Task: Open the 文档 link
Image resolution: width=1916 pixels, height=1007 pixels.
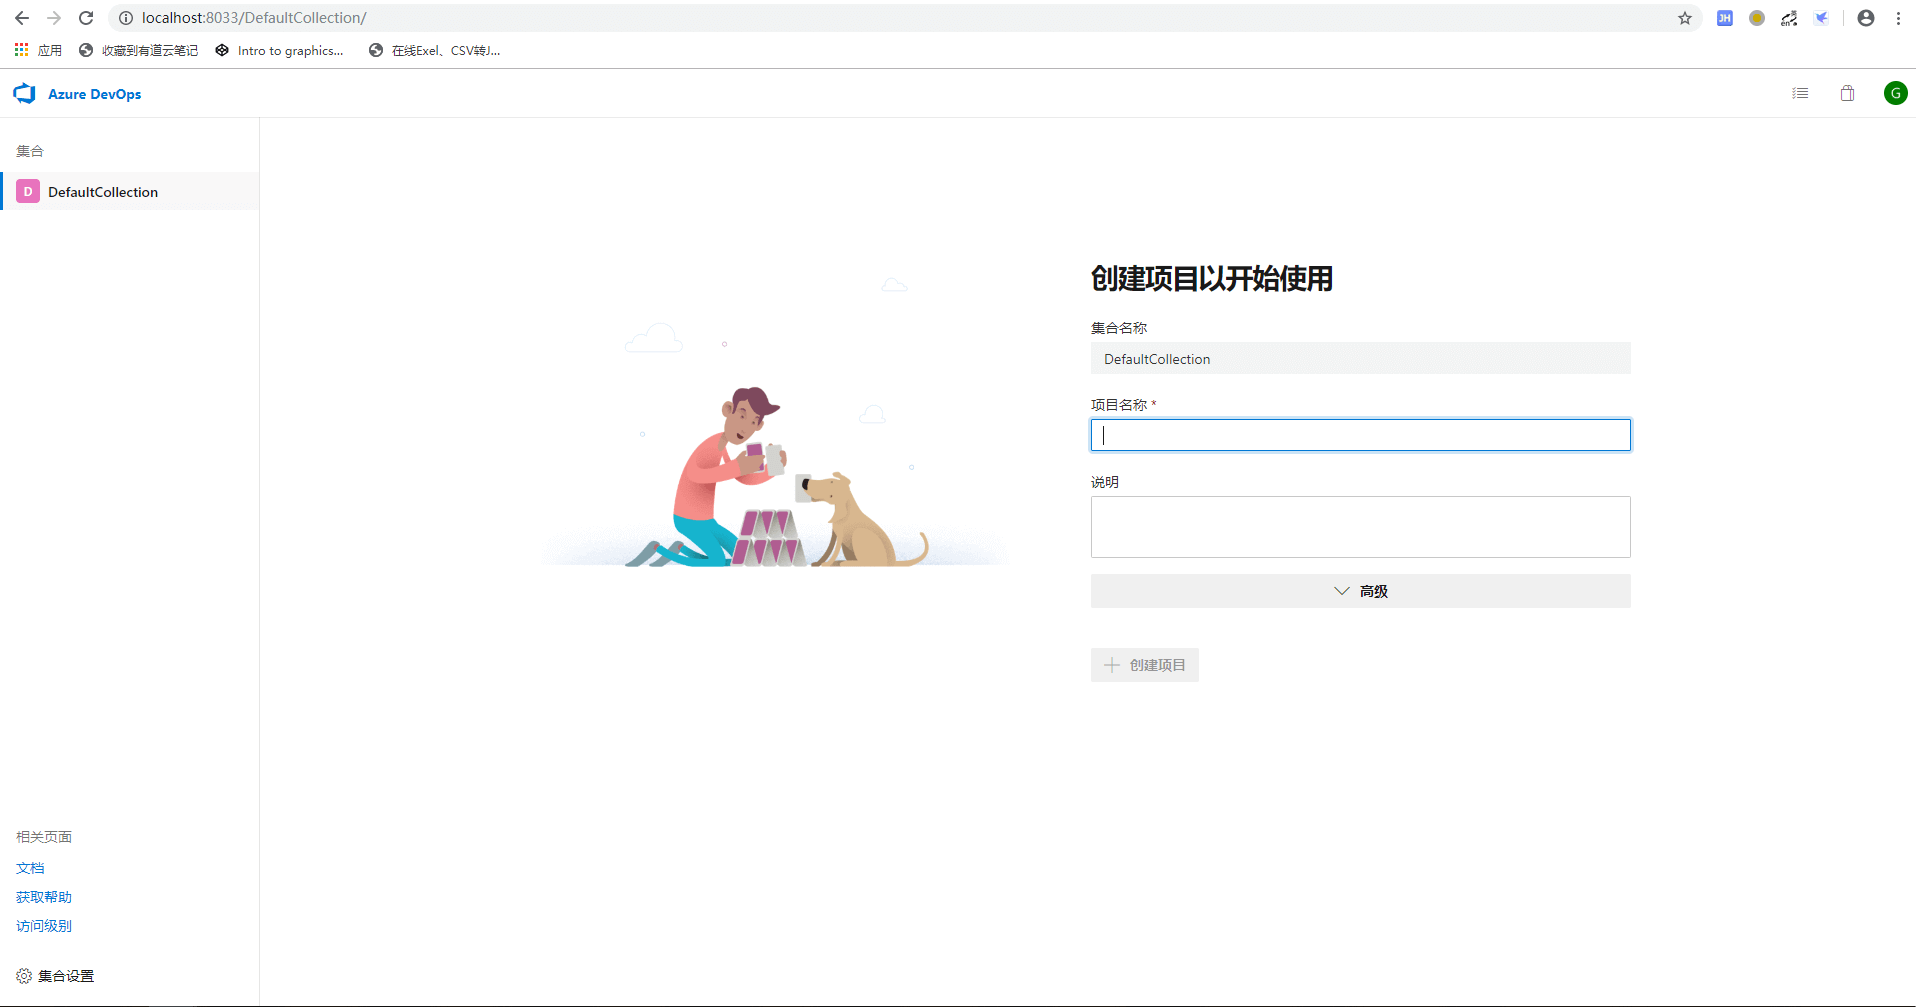Action: click(x=30, y=868)
